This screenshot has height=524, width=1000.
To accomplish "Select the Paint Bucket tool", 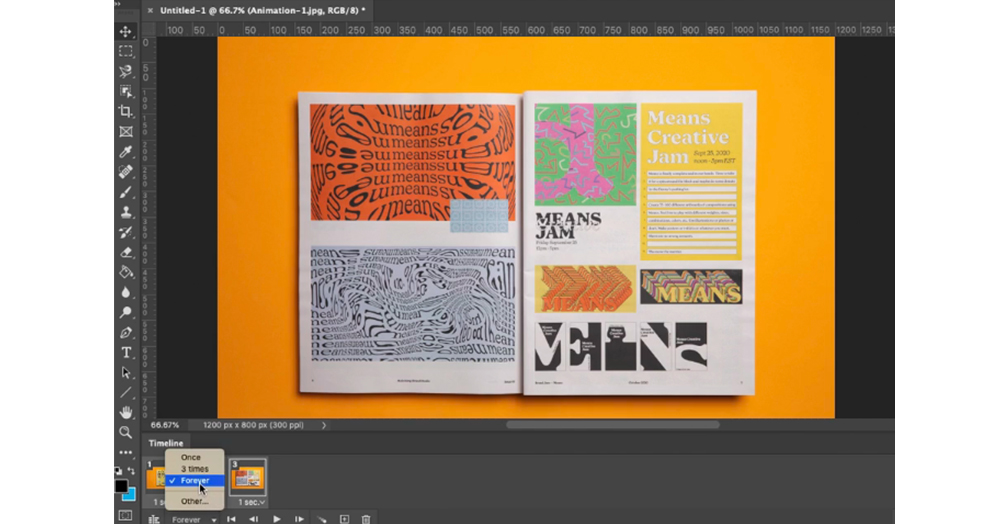I will pyautogui.click(x=126, y=272).
